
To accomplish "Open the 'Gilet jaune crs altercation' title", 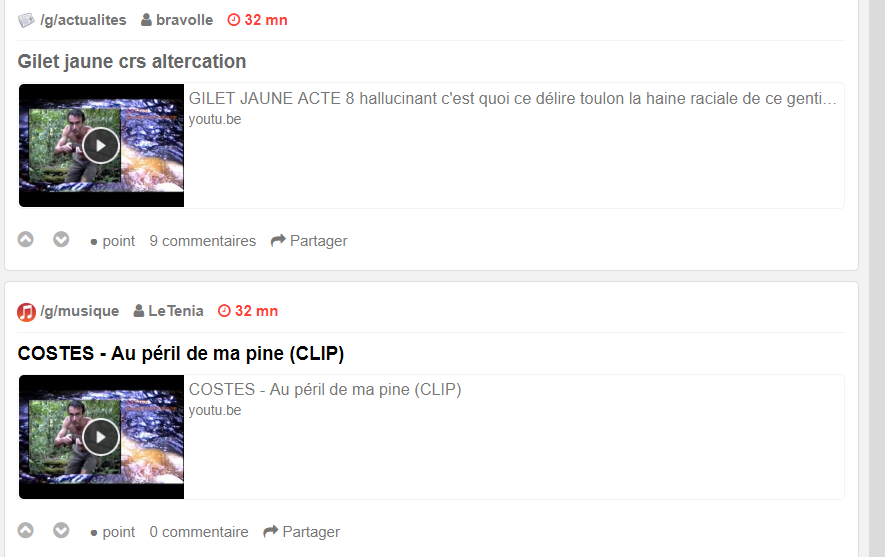I will (x=132, y=62).
